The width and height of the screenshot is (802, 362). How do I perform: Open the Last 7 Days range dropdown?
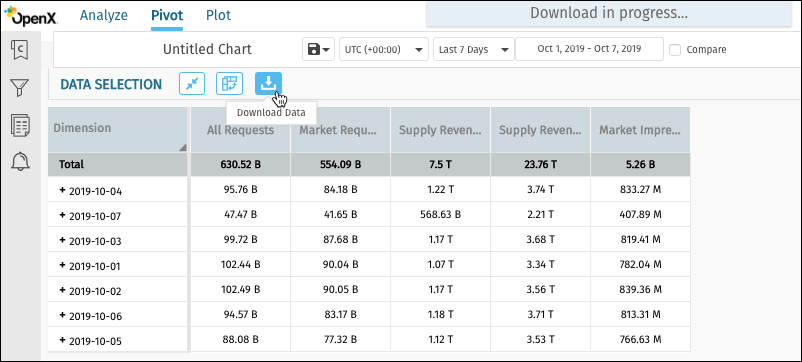click(x=474, y=49)
